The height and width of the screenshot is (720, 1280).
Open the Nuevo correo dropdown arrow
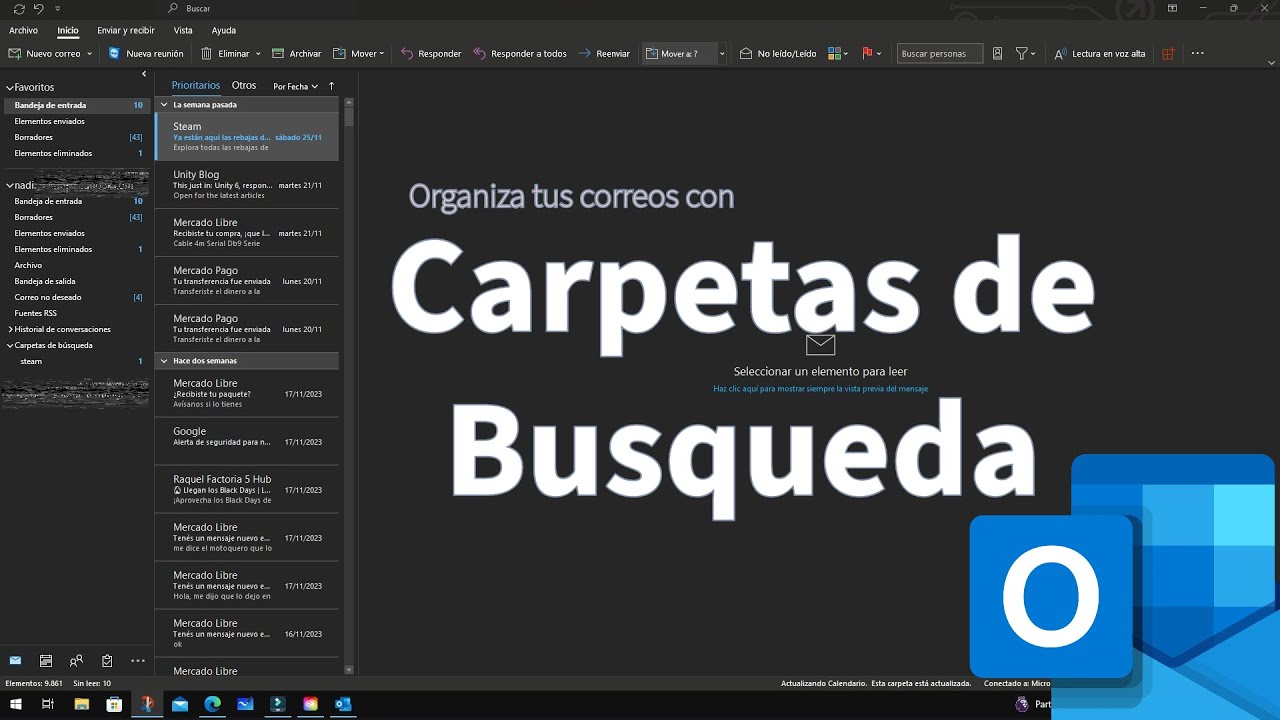[x=90, y=54]
